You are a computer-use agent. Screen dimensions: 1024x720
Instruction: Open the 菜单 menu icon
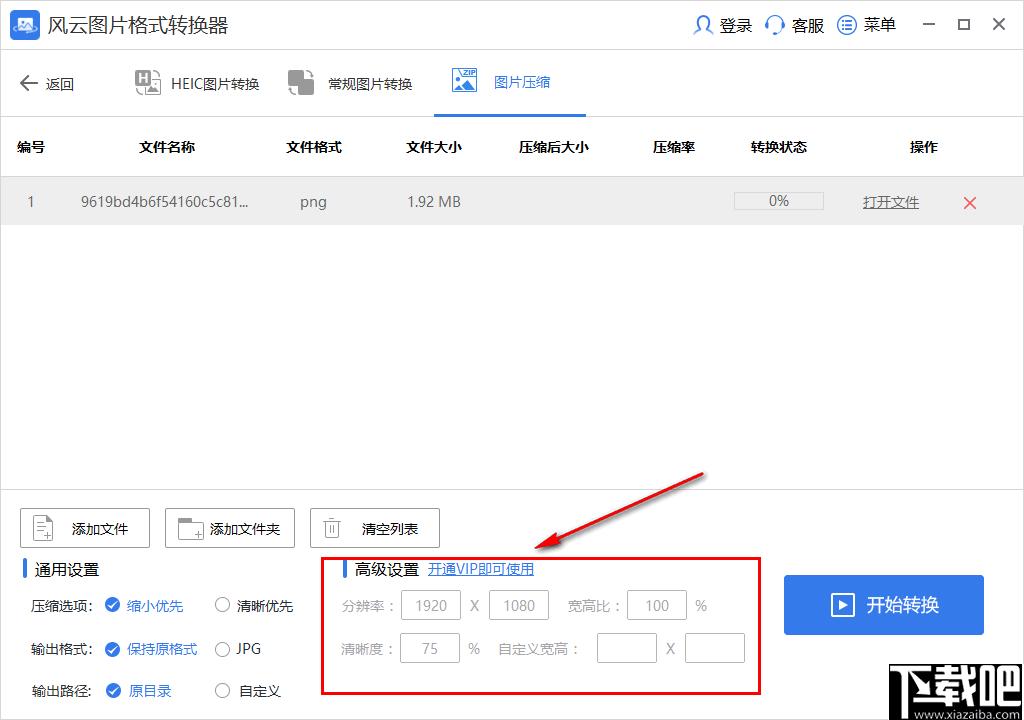point(846,25)
